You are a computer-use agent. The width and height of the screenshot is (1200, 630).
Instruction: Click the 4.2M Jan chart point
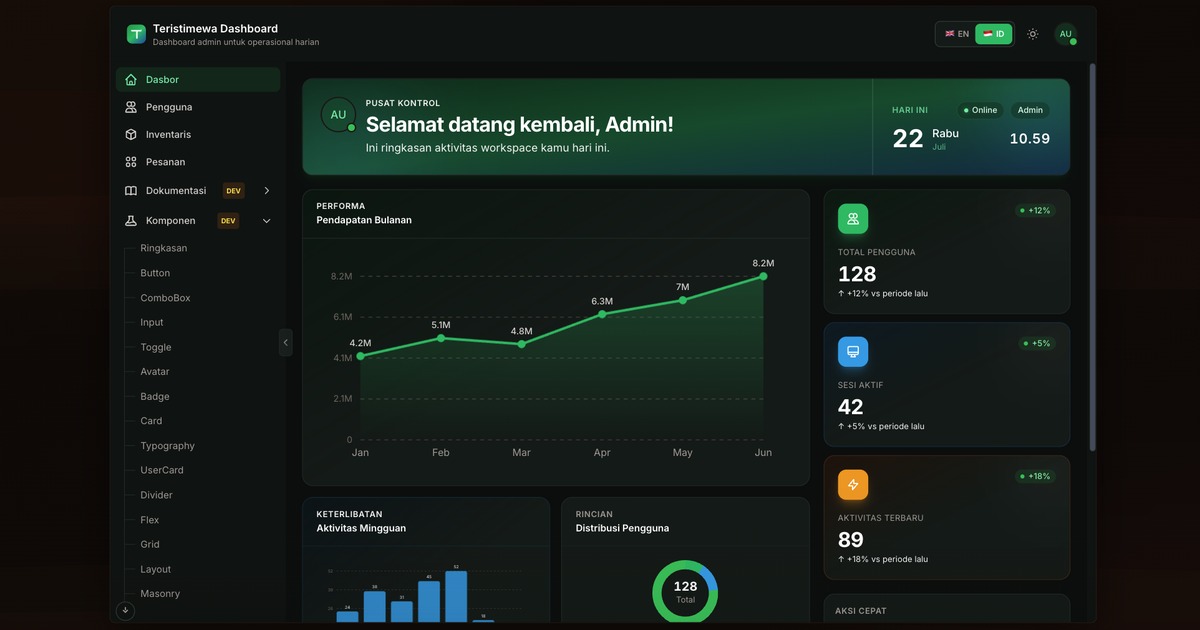coord(360,355)
